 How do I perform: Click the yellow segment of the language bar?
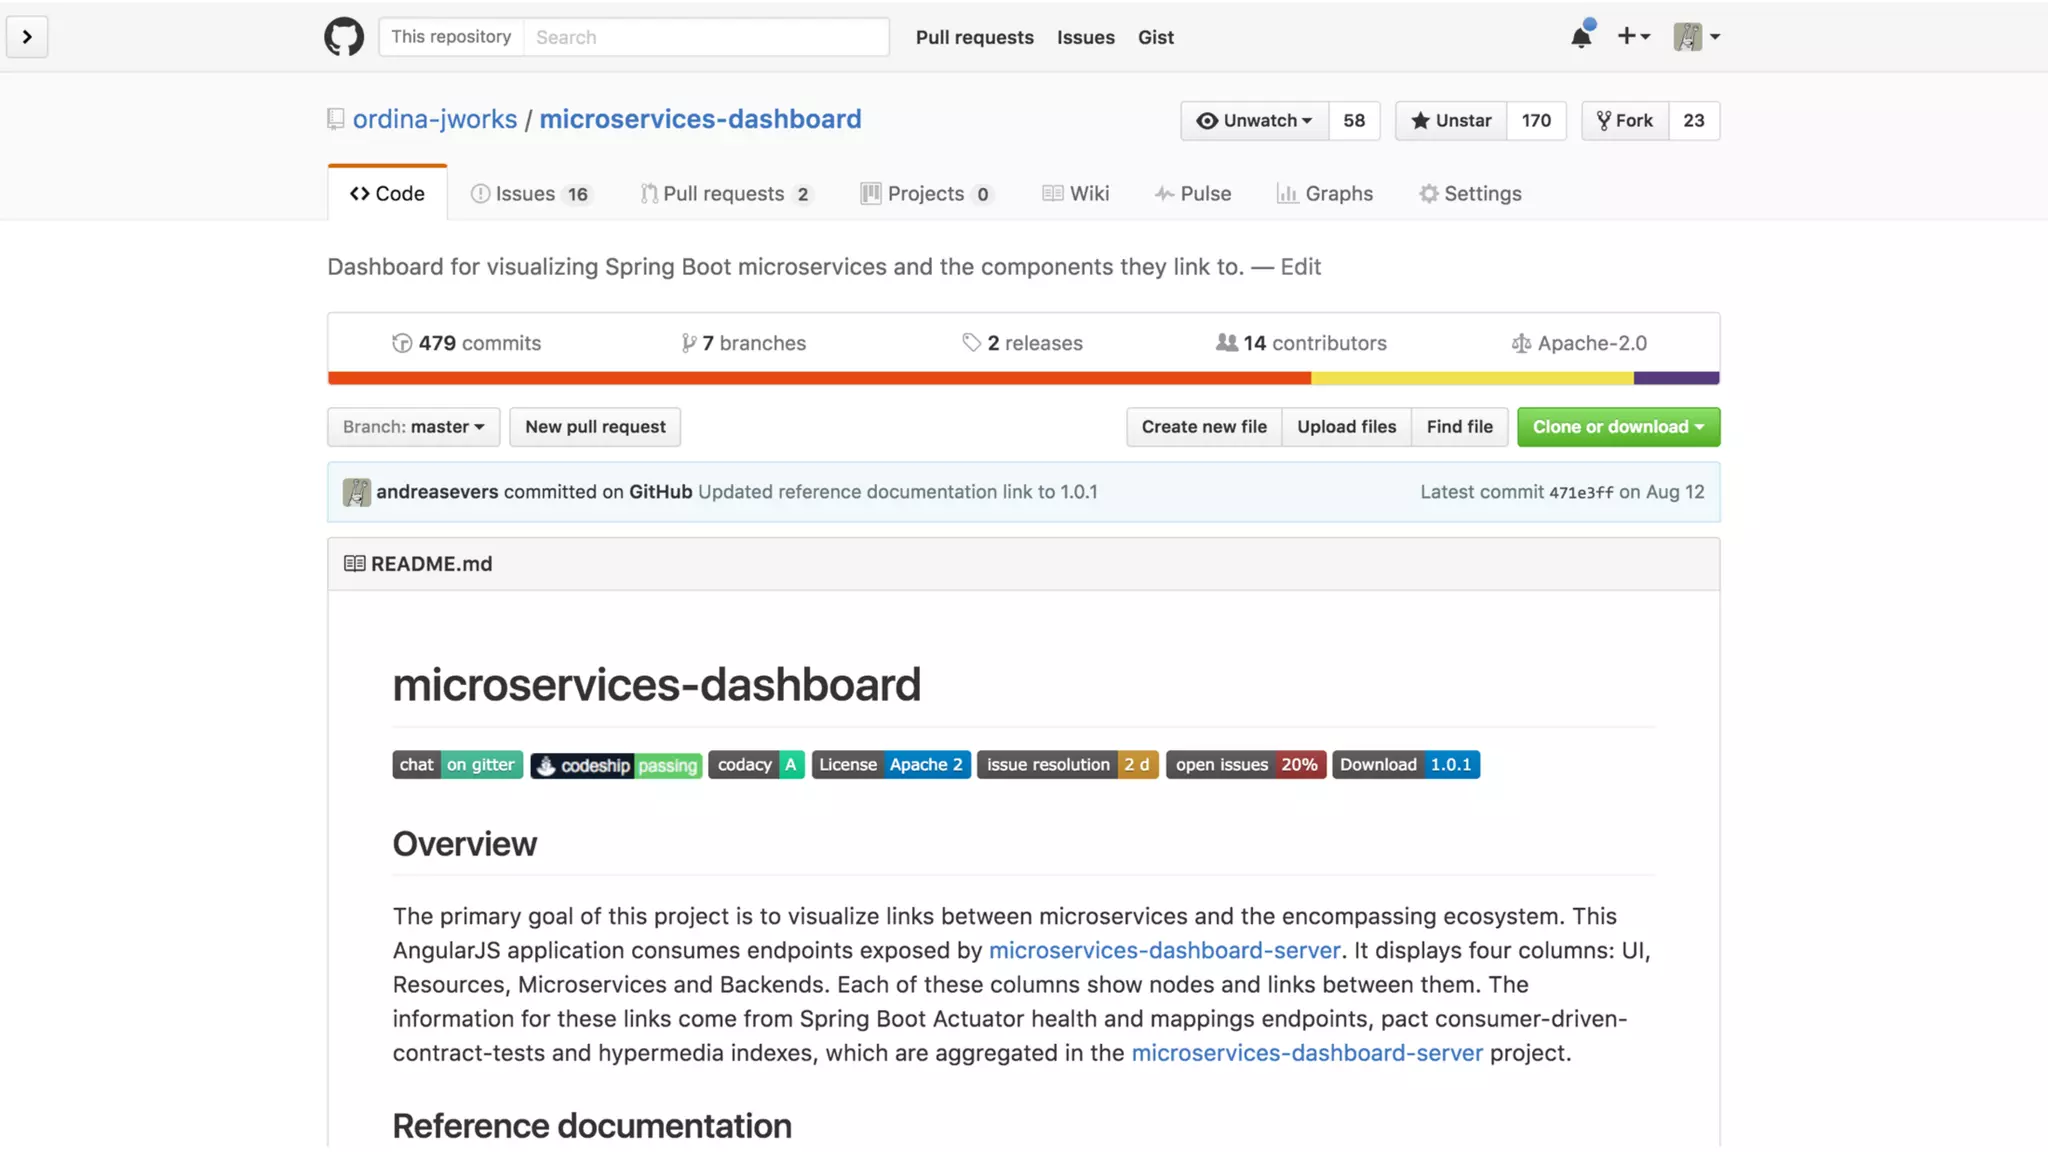point(1471,378)
